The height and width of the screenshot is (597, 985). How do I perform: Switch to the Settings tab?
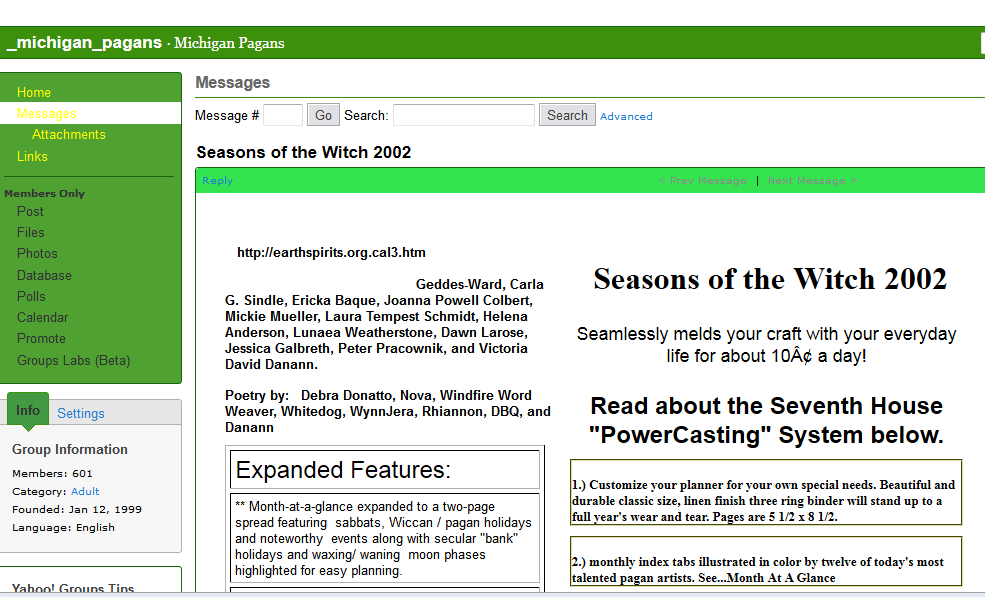point(80,413)
